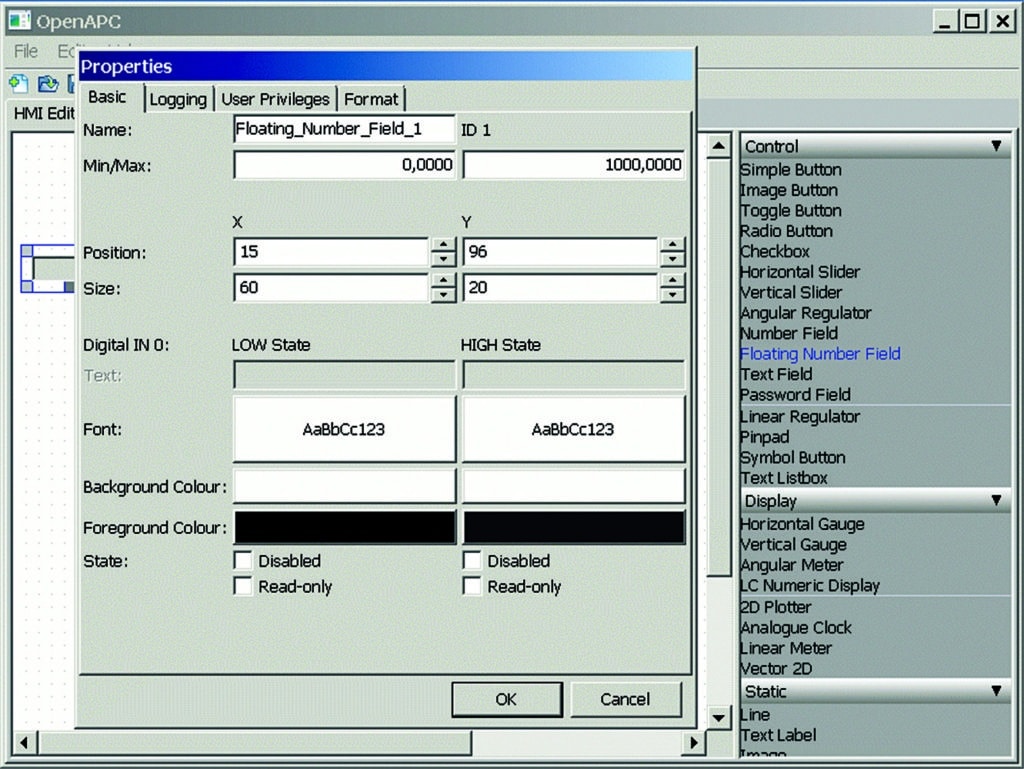Enable Read-only checkbox for LOW state
The image size is (1024, 769).
point(242,586)
